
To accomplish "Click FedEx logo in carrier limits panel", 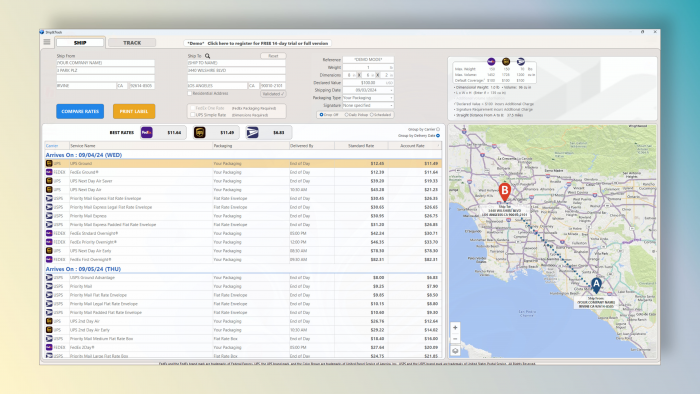I will pos(491,62).
